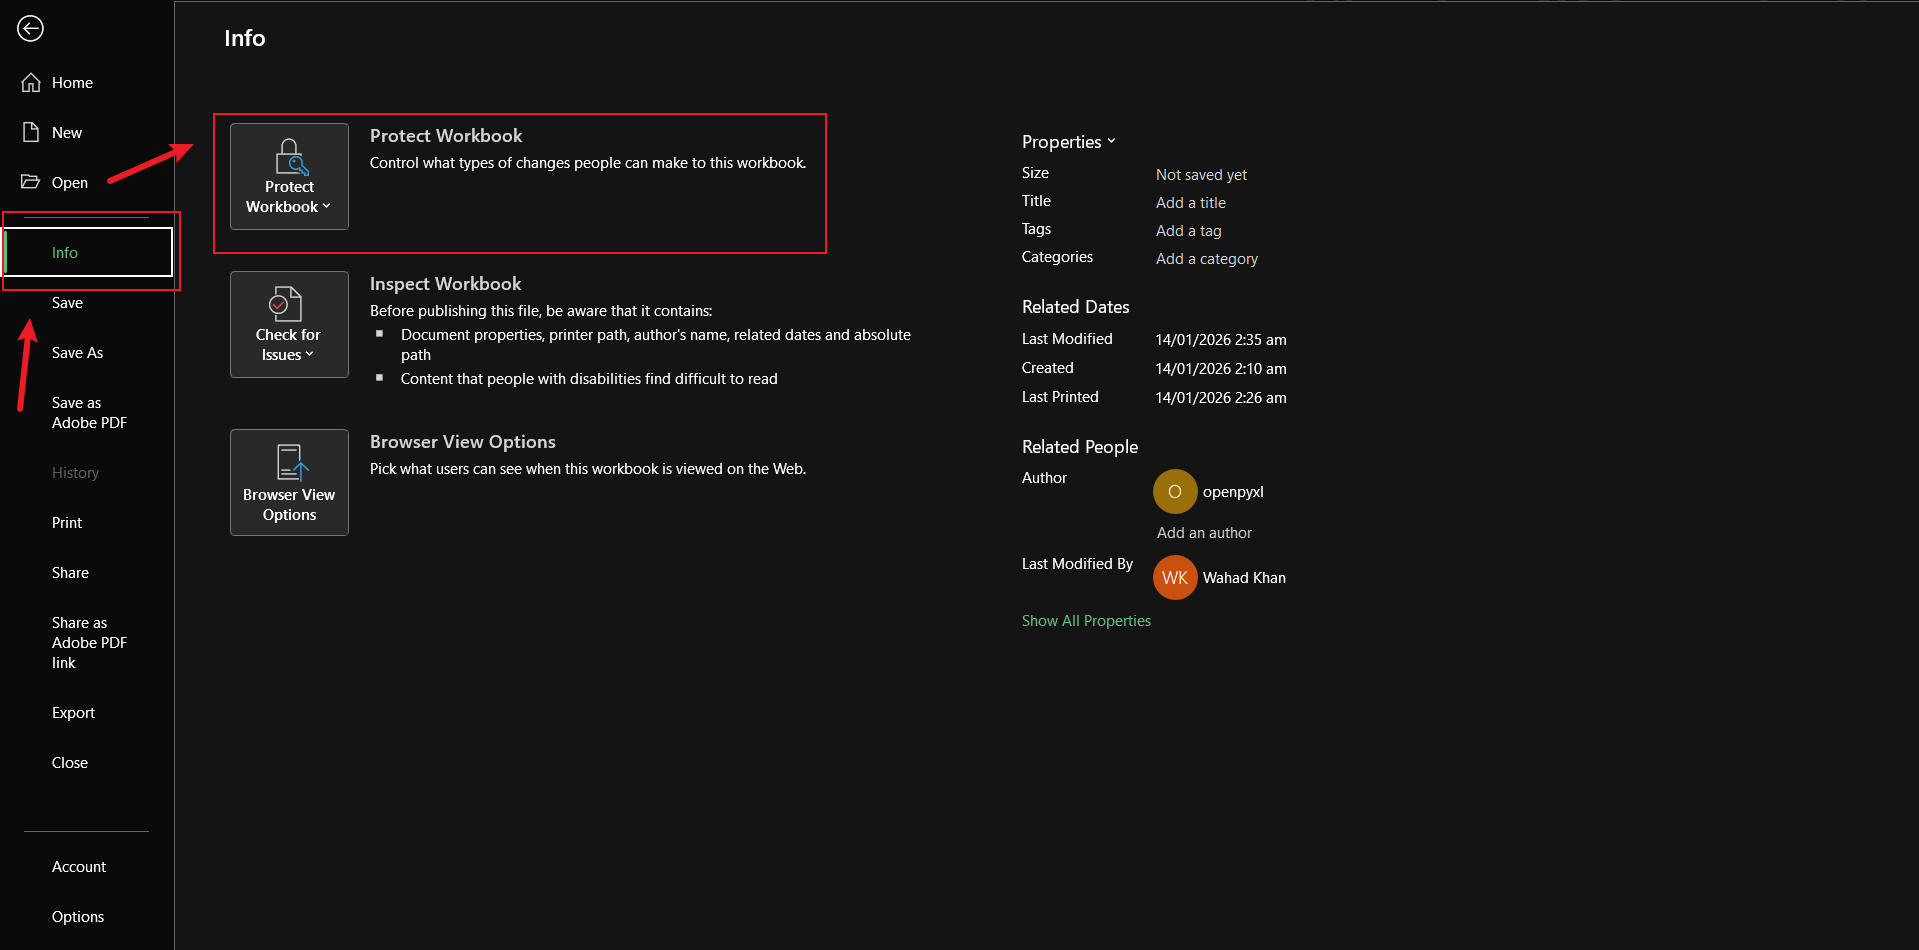Click the Browser View Options button label
The image size is (1919, 950).
tap(289, 505)
